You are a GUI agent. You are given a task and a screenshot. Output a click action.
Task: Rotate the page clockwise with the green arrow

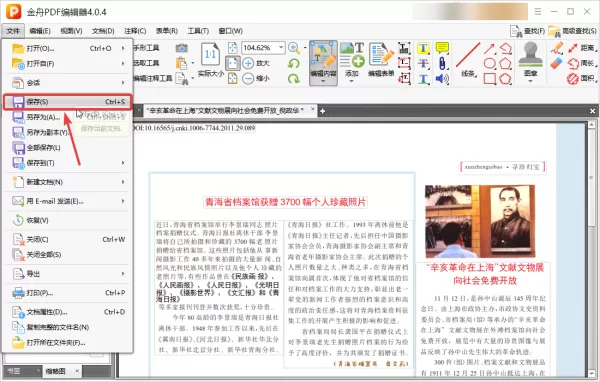[x=293, y=78]
